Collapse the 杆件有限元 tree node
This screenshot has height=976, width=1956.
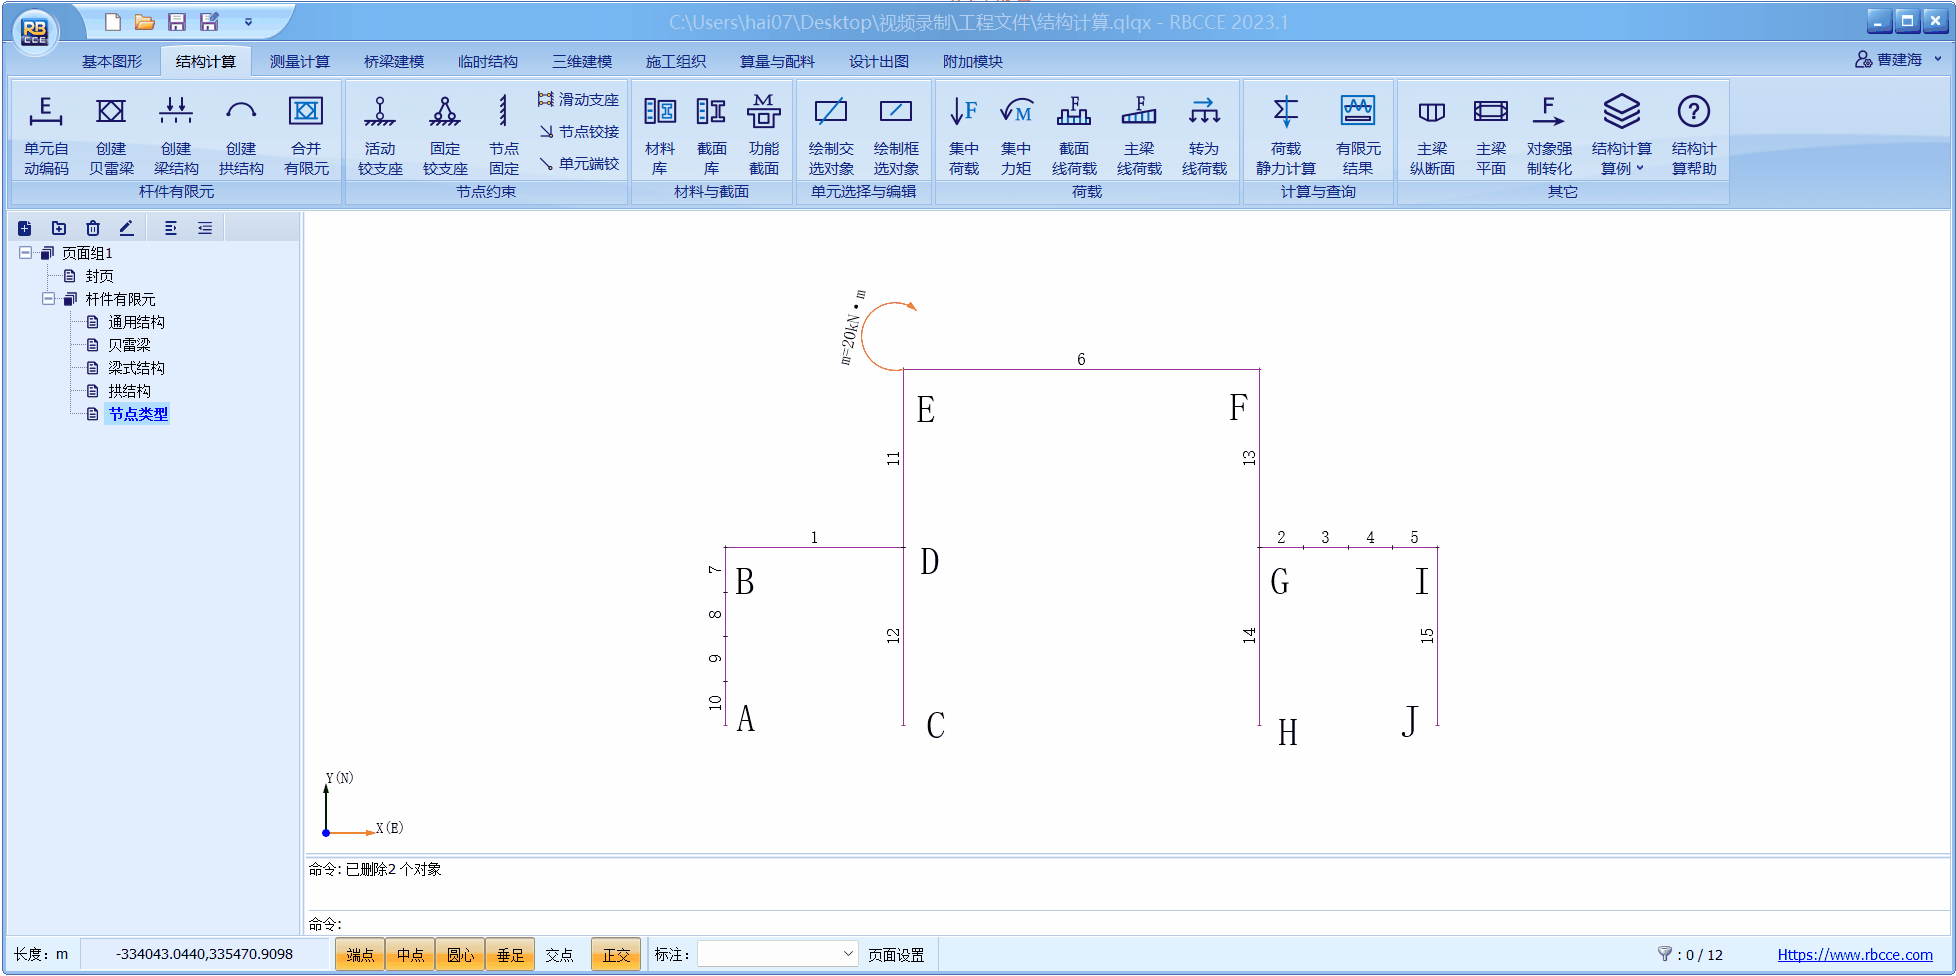[48, 299]
